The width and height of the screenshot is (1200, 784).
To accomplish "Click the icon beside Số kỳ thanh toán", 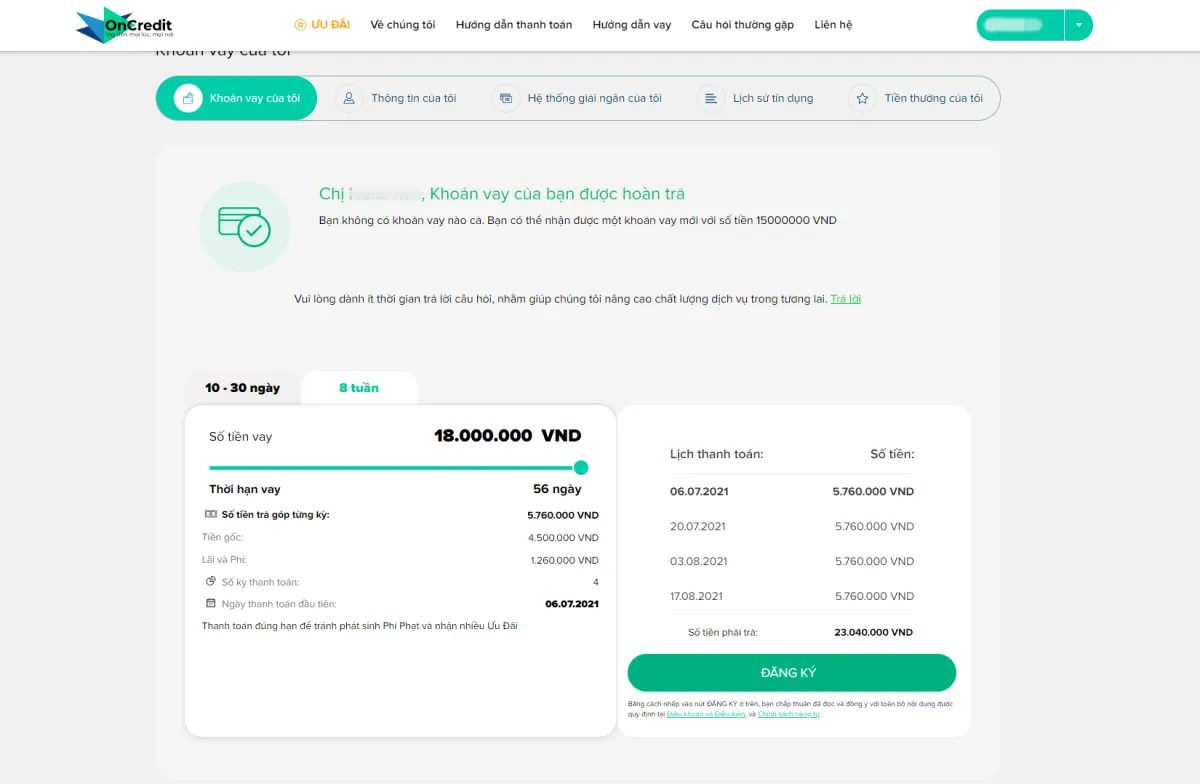I will point(211,581).
